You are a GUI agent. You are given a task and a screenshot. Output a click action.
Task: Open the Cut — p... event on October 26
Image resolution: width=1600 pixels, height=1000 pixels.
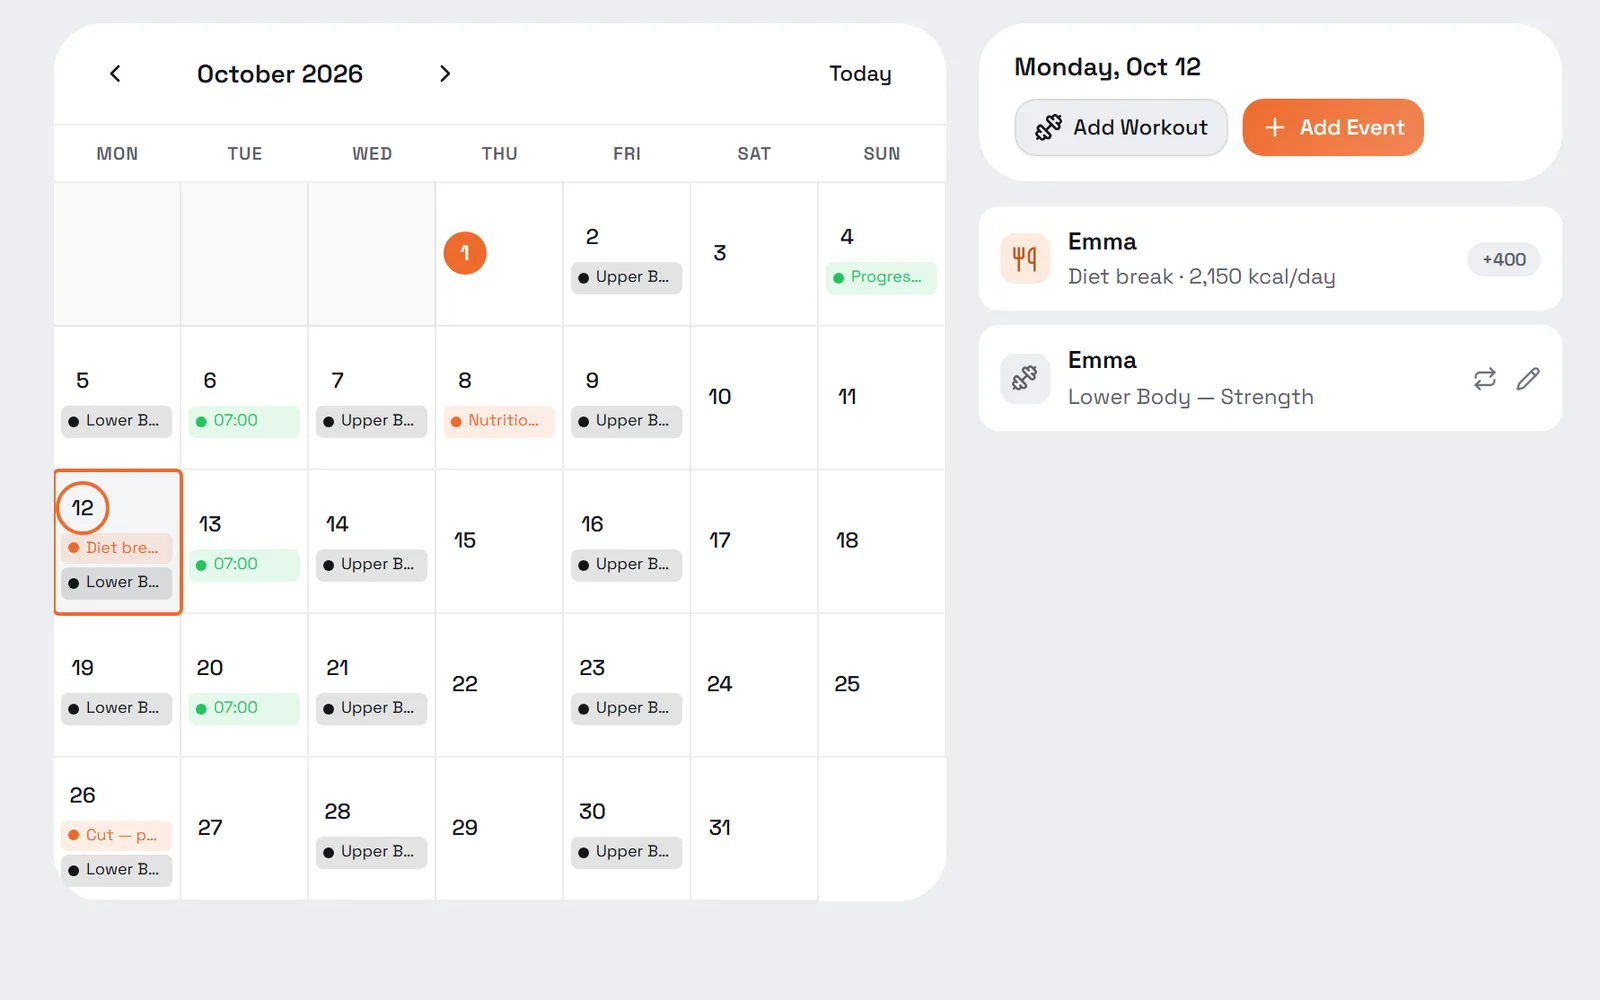coord(117,835)
